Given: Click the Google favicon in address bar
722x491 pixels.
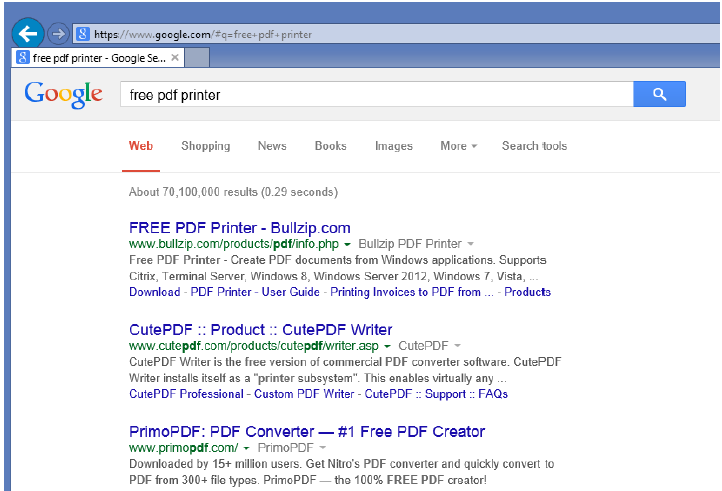Looking at the screenshot, I should [82, 34].
